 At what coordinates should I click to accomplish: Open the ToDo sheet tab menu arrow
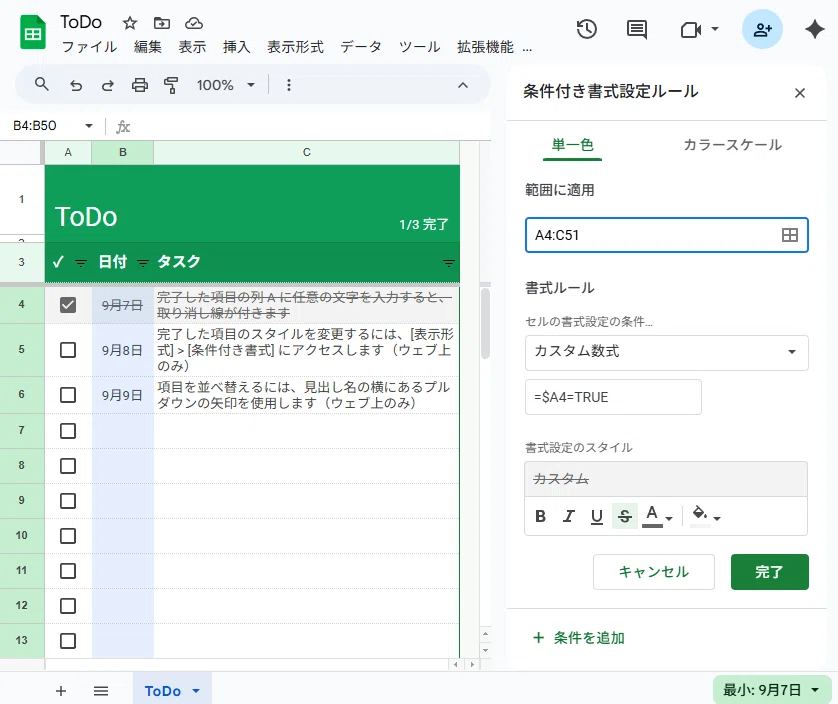pyautogui.click(x=196, y=691)
